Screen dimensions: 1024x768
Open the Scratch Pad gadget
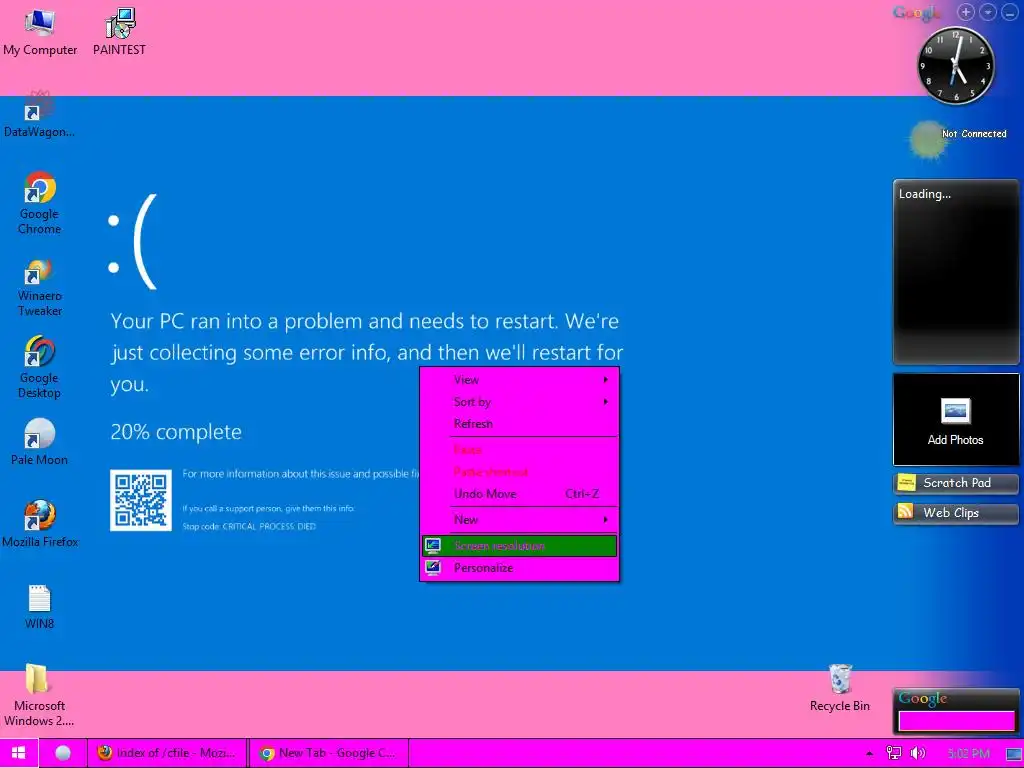(x=955, y=483)
